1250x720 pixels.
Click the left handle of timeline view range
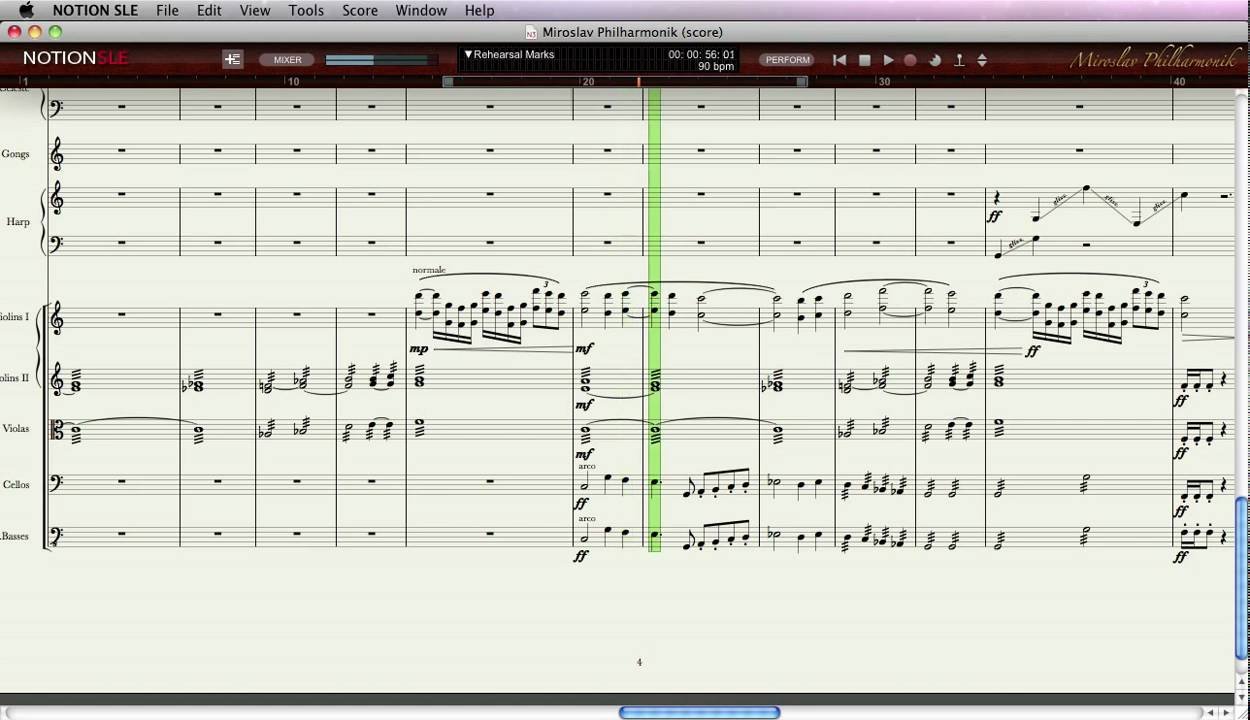(448, 82)
